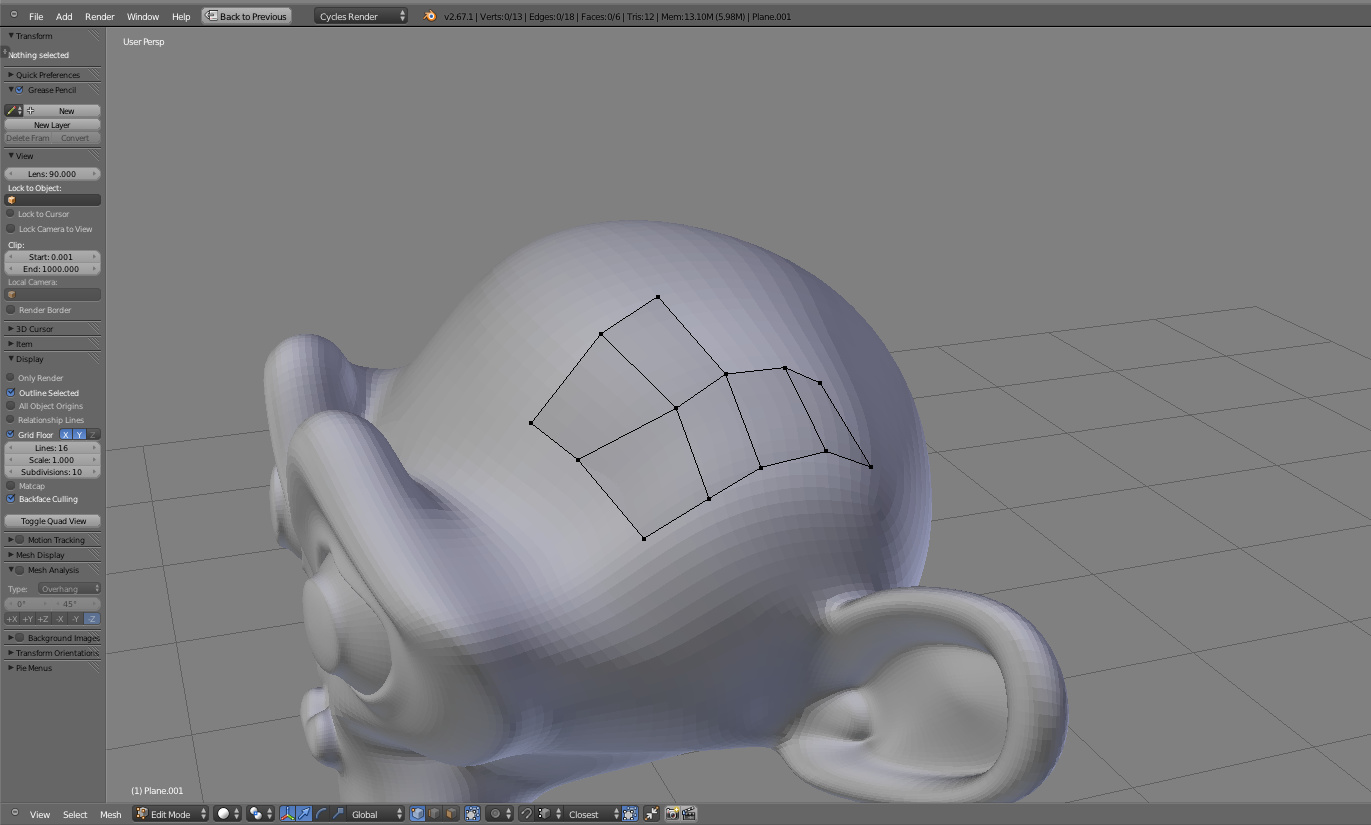Open the Global orientation dropdown
This screenshot has height=825, width=1371.
tap(376, 814)
